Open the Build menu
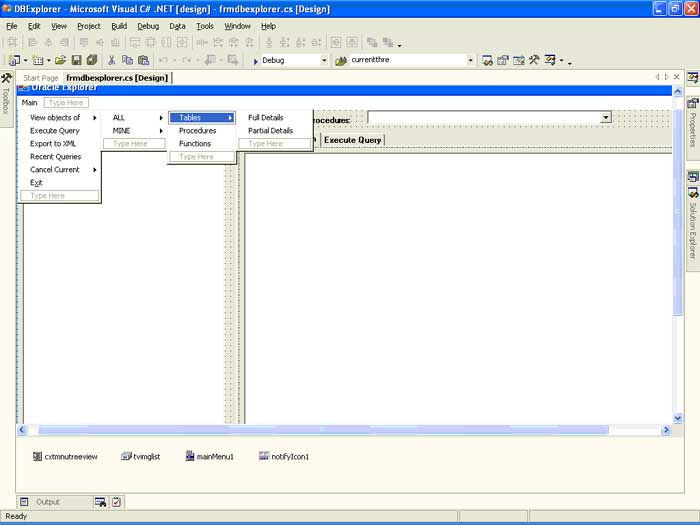Viewport: 700px width, 525px height. pos(119,26)
